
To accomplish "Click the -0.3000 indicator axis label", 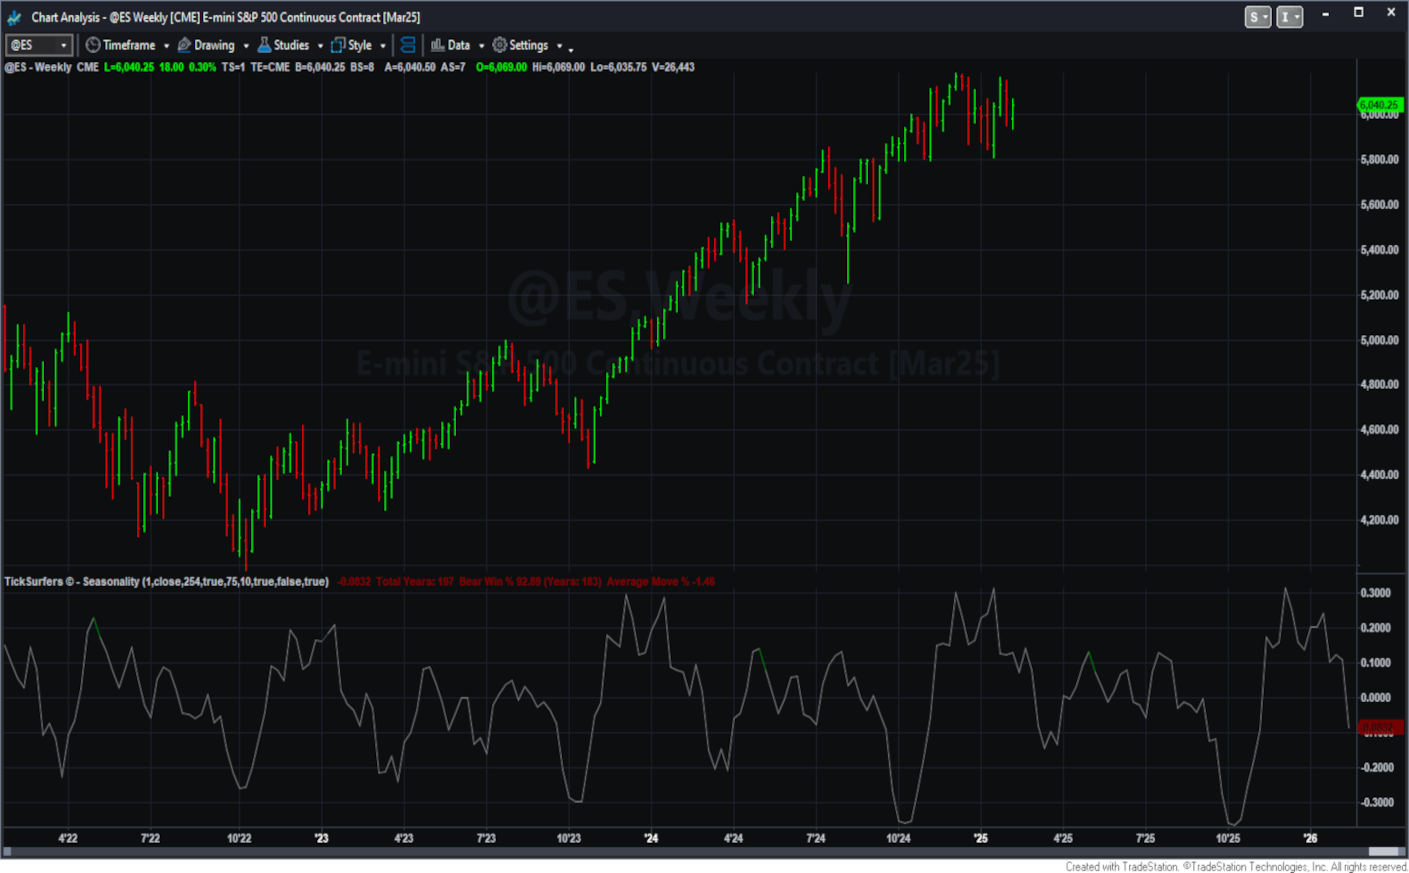I will [1375, 802].
